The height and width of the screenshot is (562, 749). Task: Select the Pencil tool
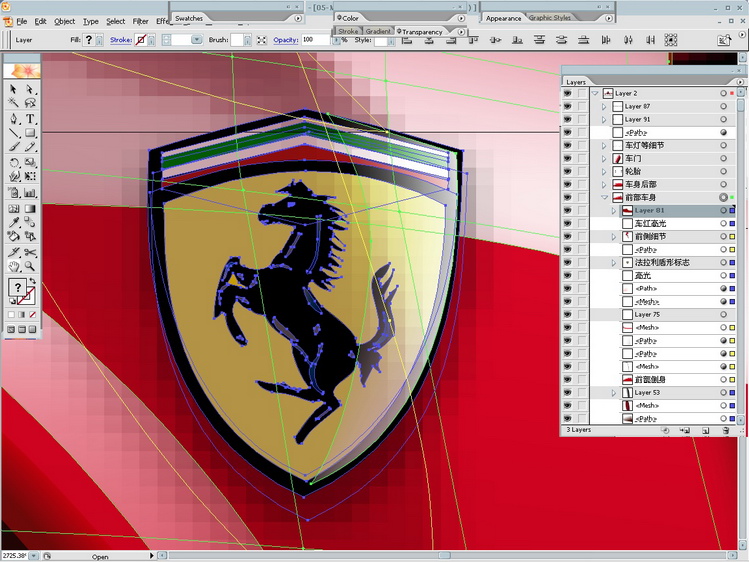30,147
